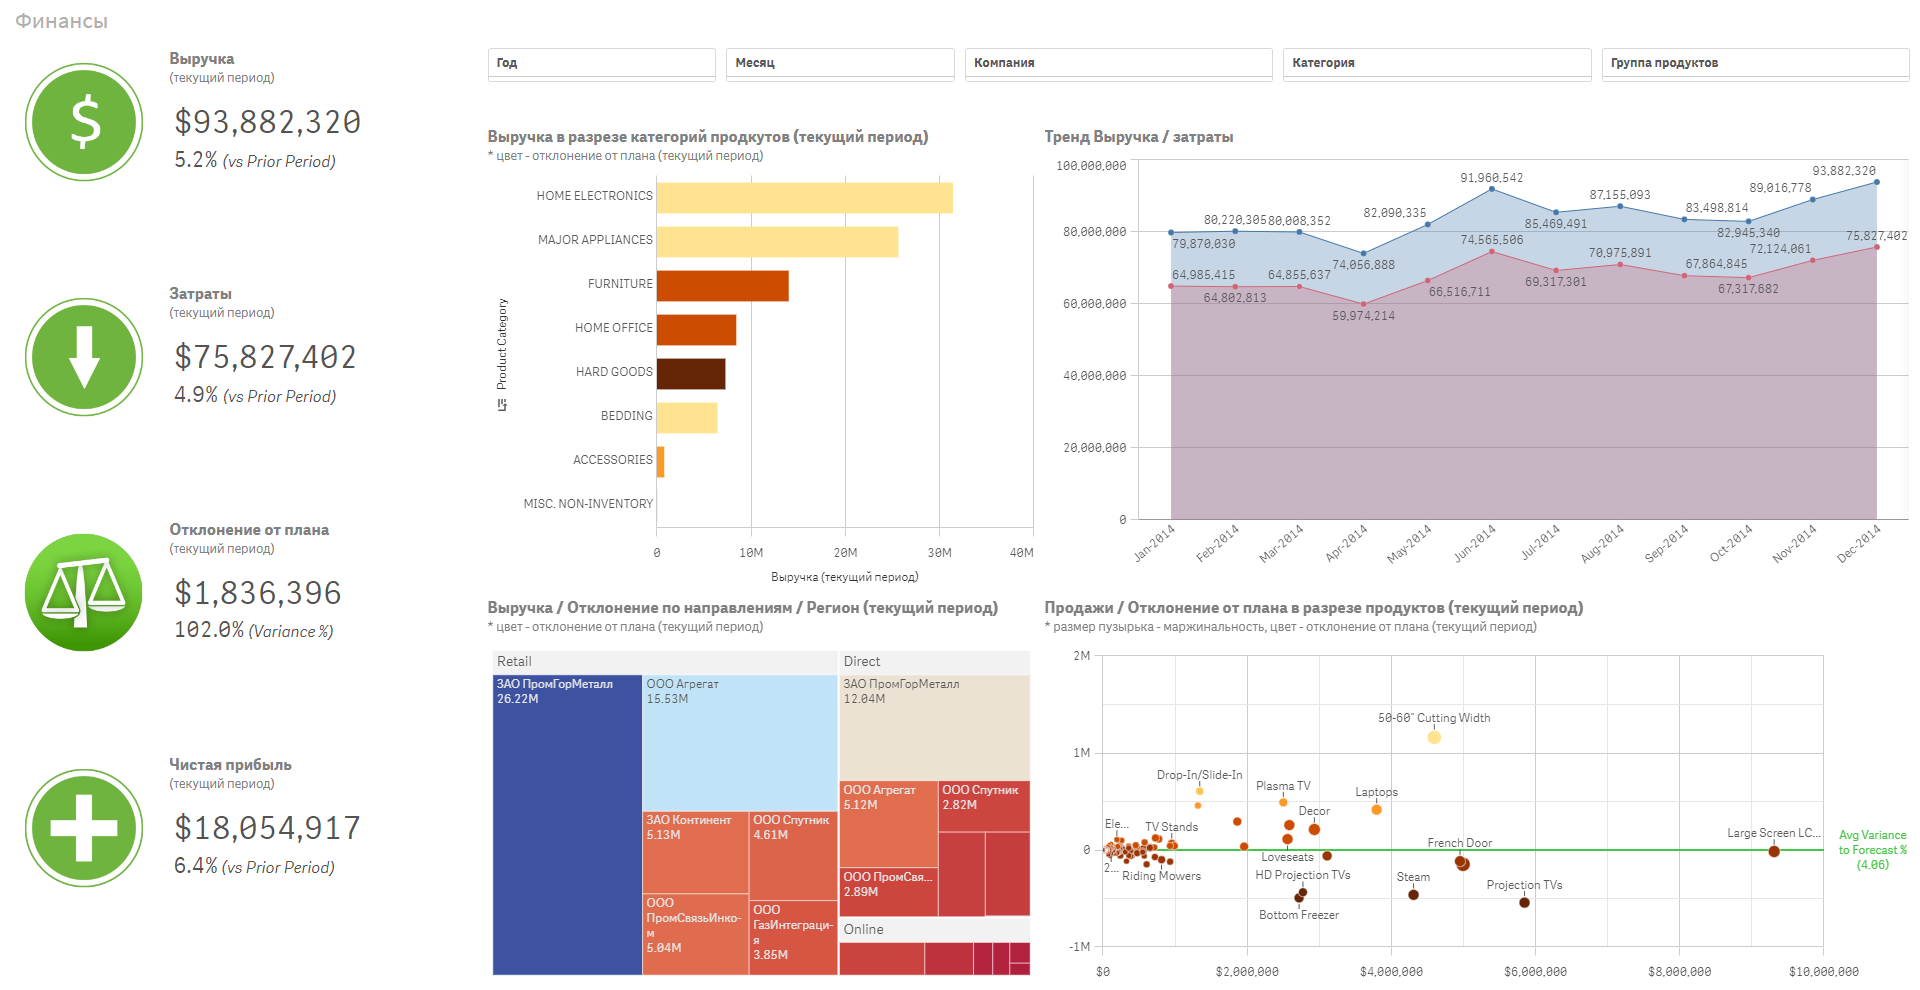Click the green down-arrow costs icon

(84, 357)
